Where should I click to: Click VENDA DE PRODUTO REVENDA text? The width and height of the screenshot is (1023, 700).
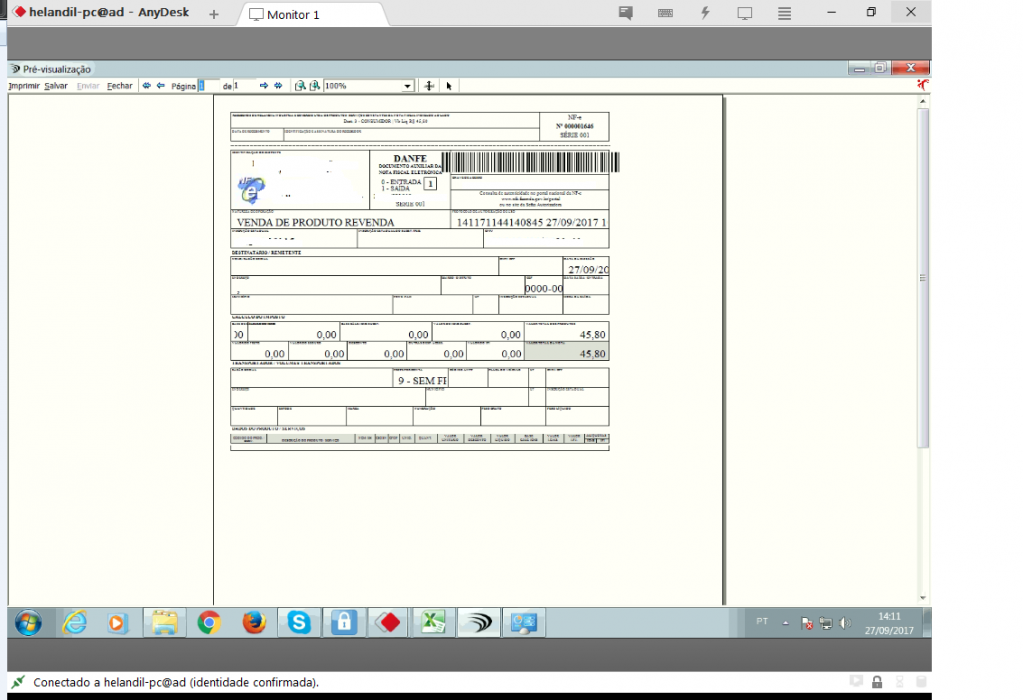coord(315,222)
